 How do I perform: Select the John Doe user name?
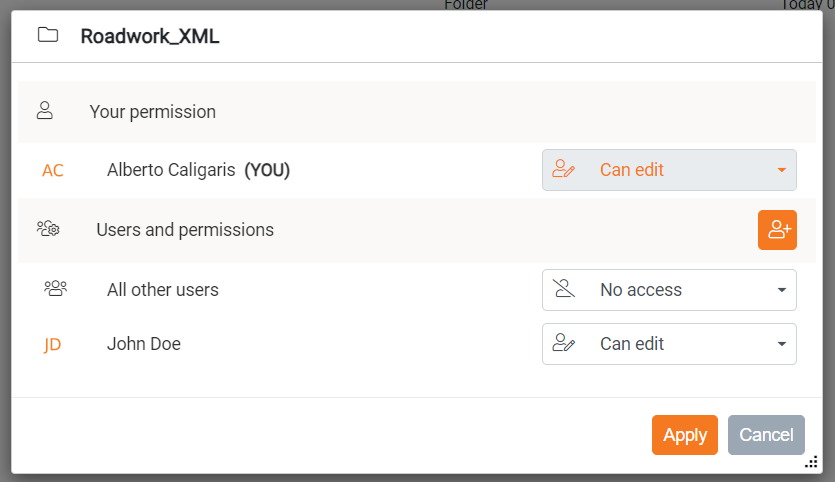point(144,344)
